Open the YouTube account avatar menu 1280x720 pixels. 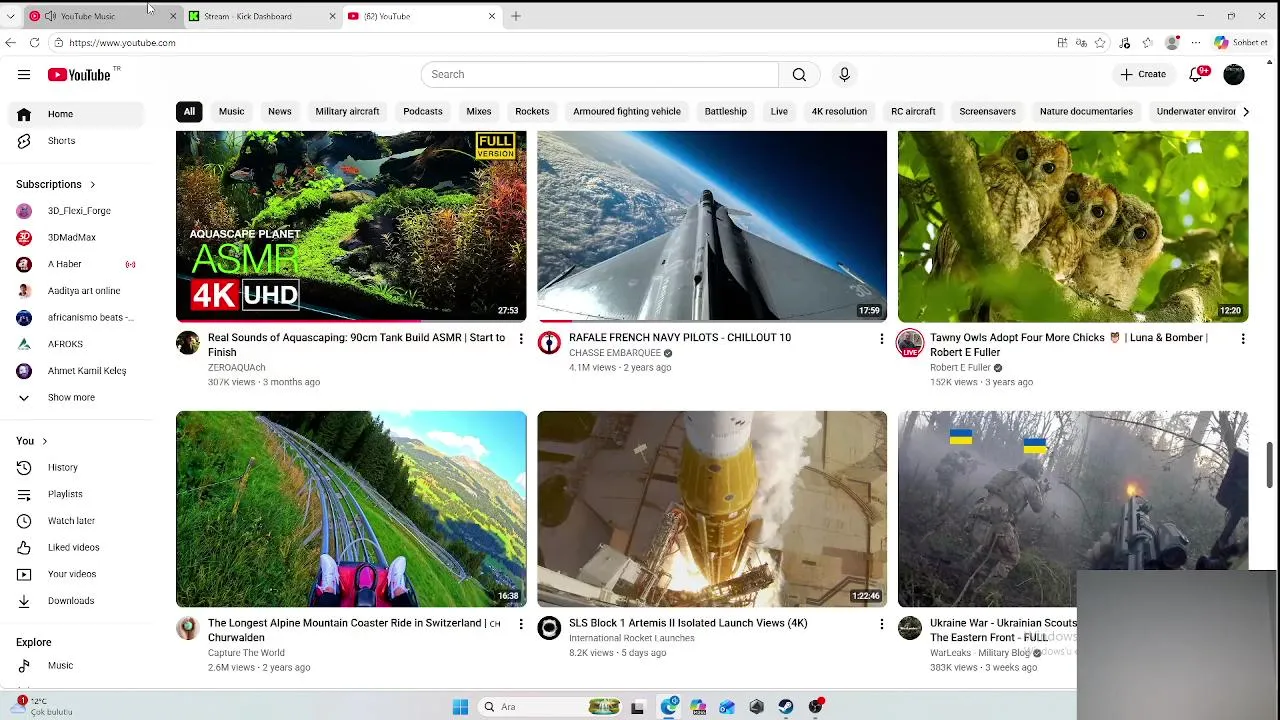click(1234, 74)
